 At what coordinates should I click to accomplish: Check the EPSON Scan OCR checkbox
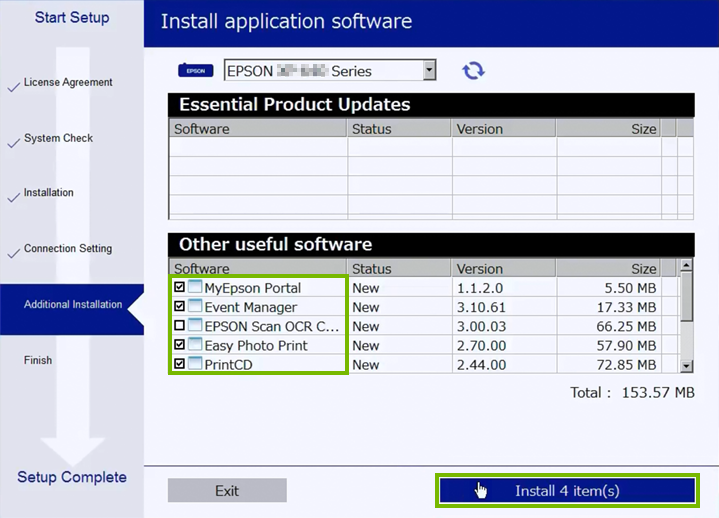(x=179, y=325)
